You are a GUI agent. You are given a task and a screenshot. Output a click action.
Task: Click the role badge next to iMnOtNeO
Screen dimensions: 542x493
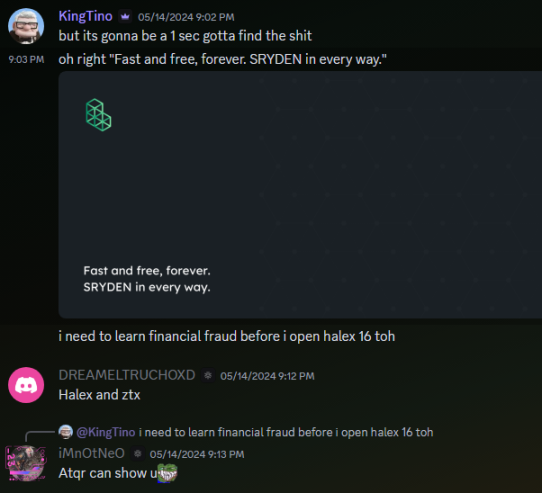138,454
